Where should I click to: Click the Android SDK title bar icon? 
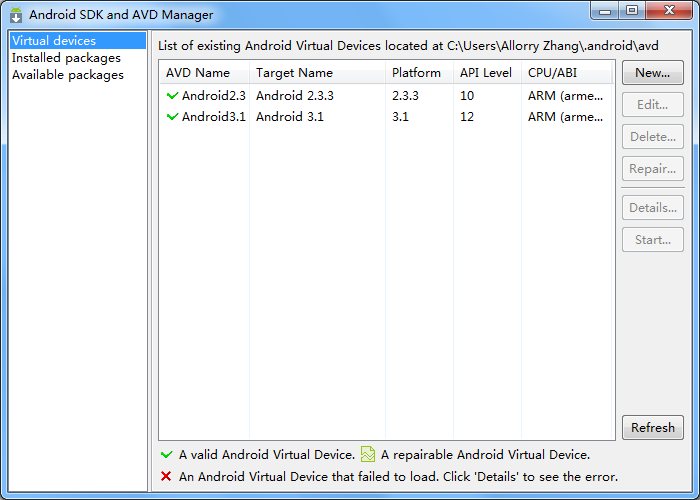16,15
